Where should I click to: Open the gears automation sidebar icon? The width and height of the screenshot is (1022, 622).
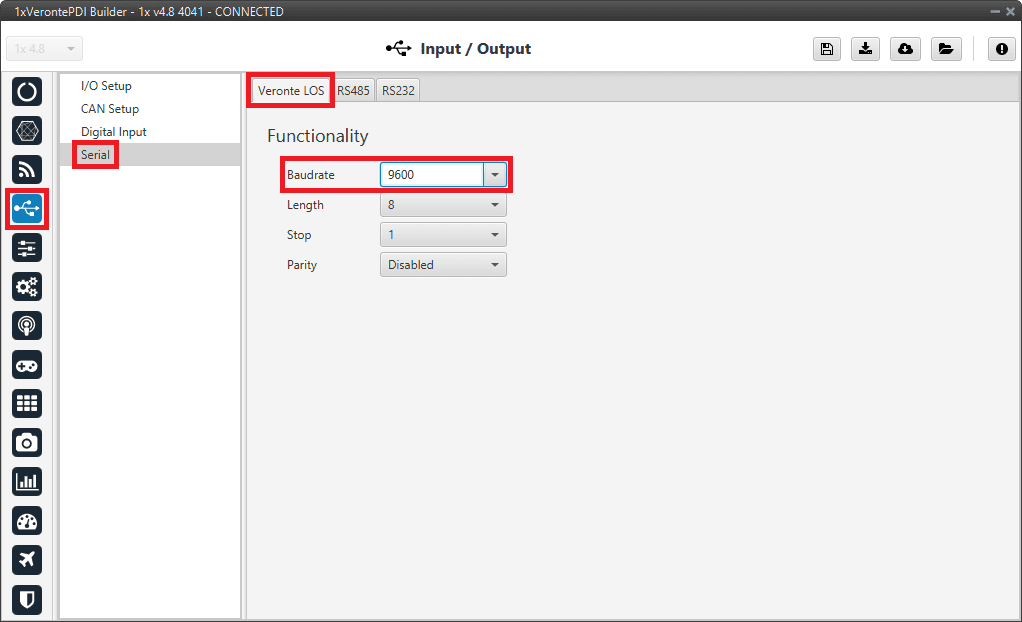[27, 287]
